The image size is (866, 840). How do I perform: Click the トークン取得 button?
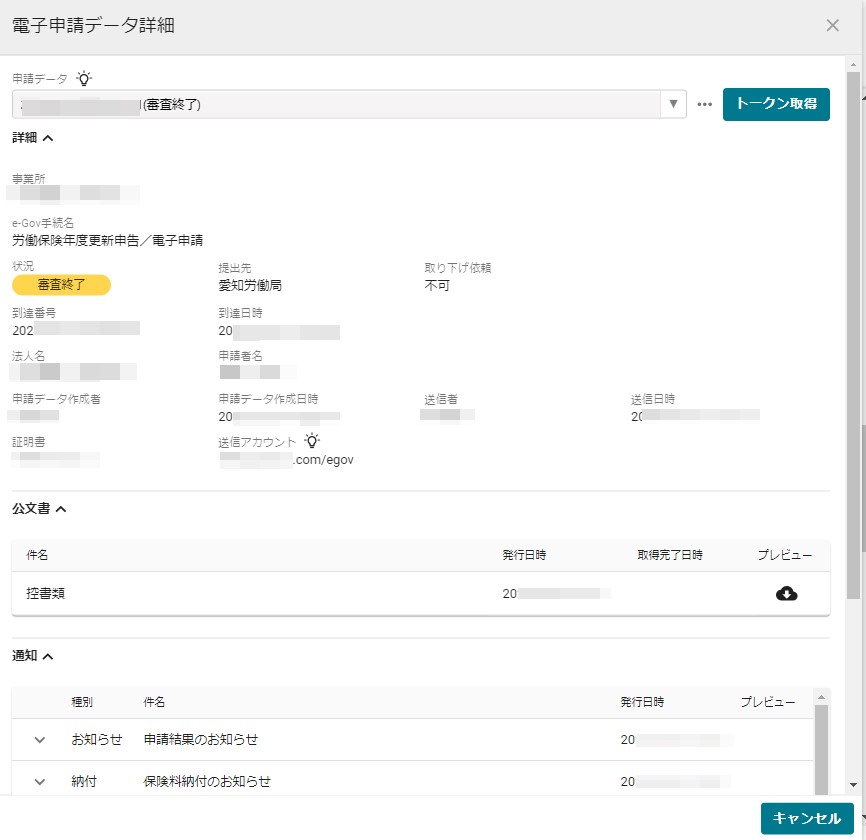tap(776, 104)
